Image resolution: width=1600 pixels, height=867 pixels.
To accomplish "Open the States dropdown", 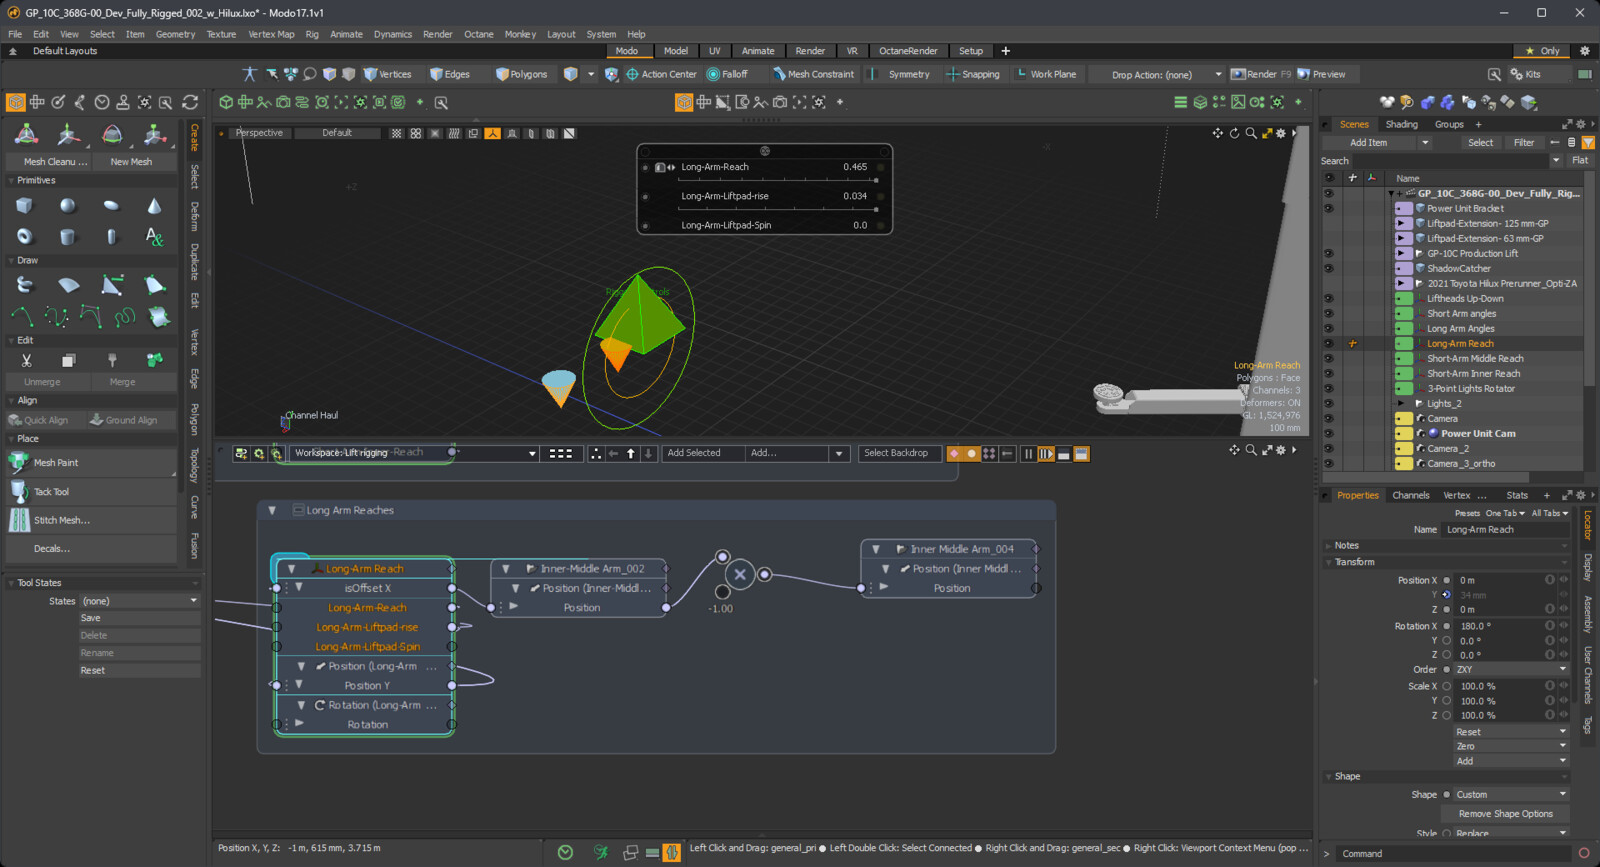I will (139, 601).
